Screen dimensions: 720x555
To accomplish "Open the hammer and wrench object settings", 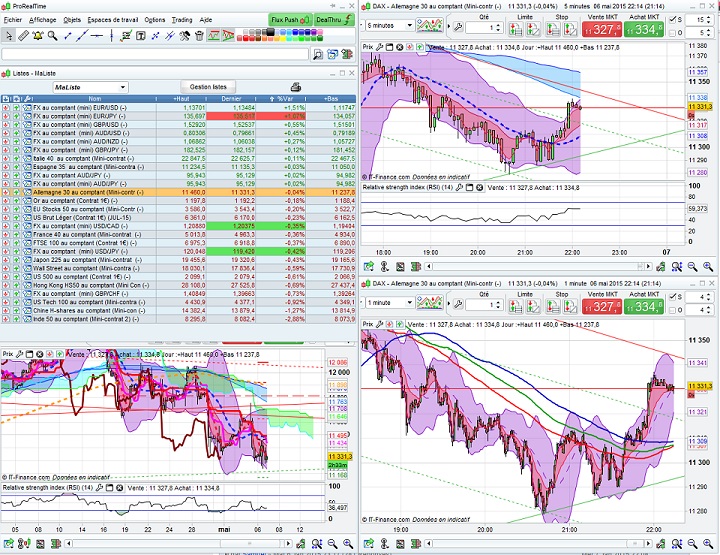I will 184,35.
